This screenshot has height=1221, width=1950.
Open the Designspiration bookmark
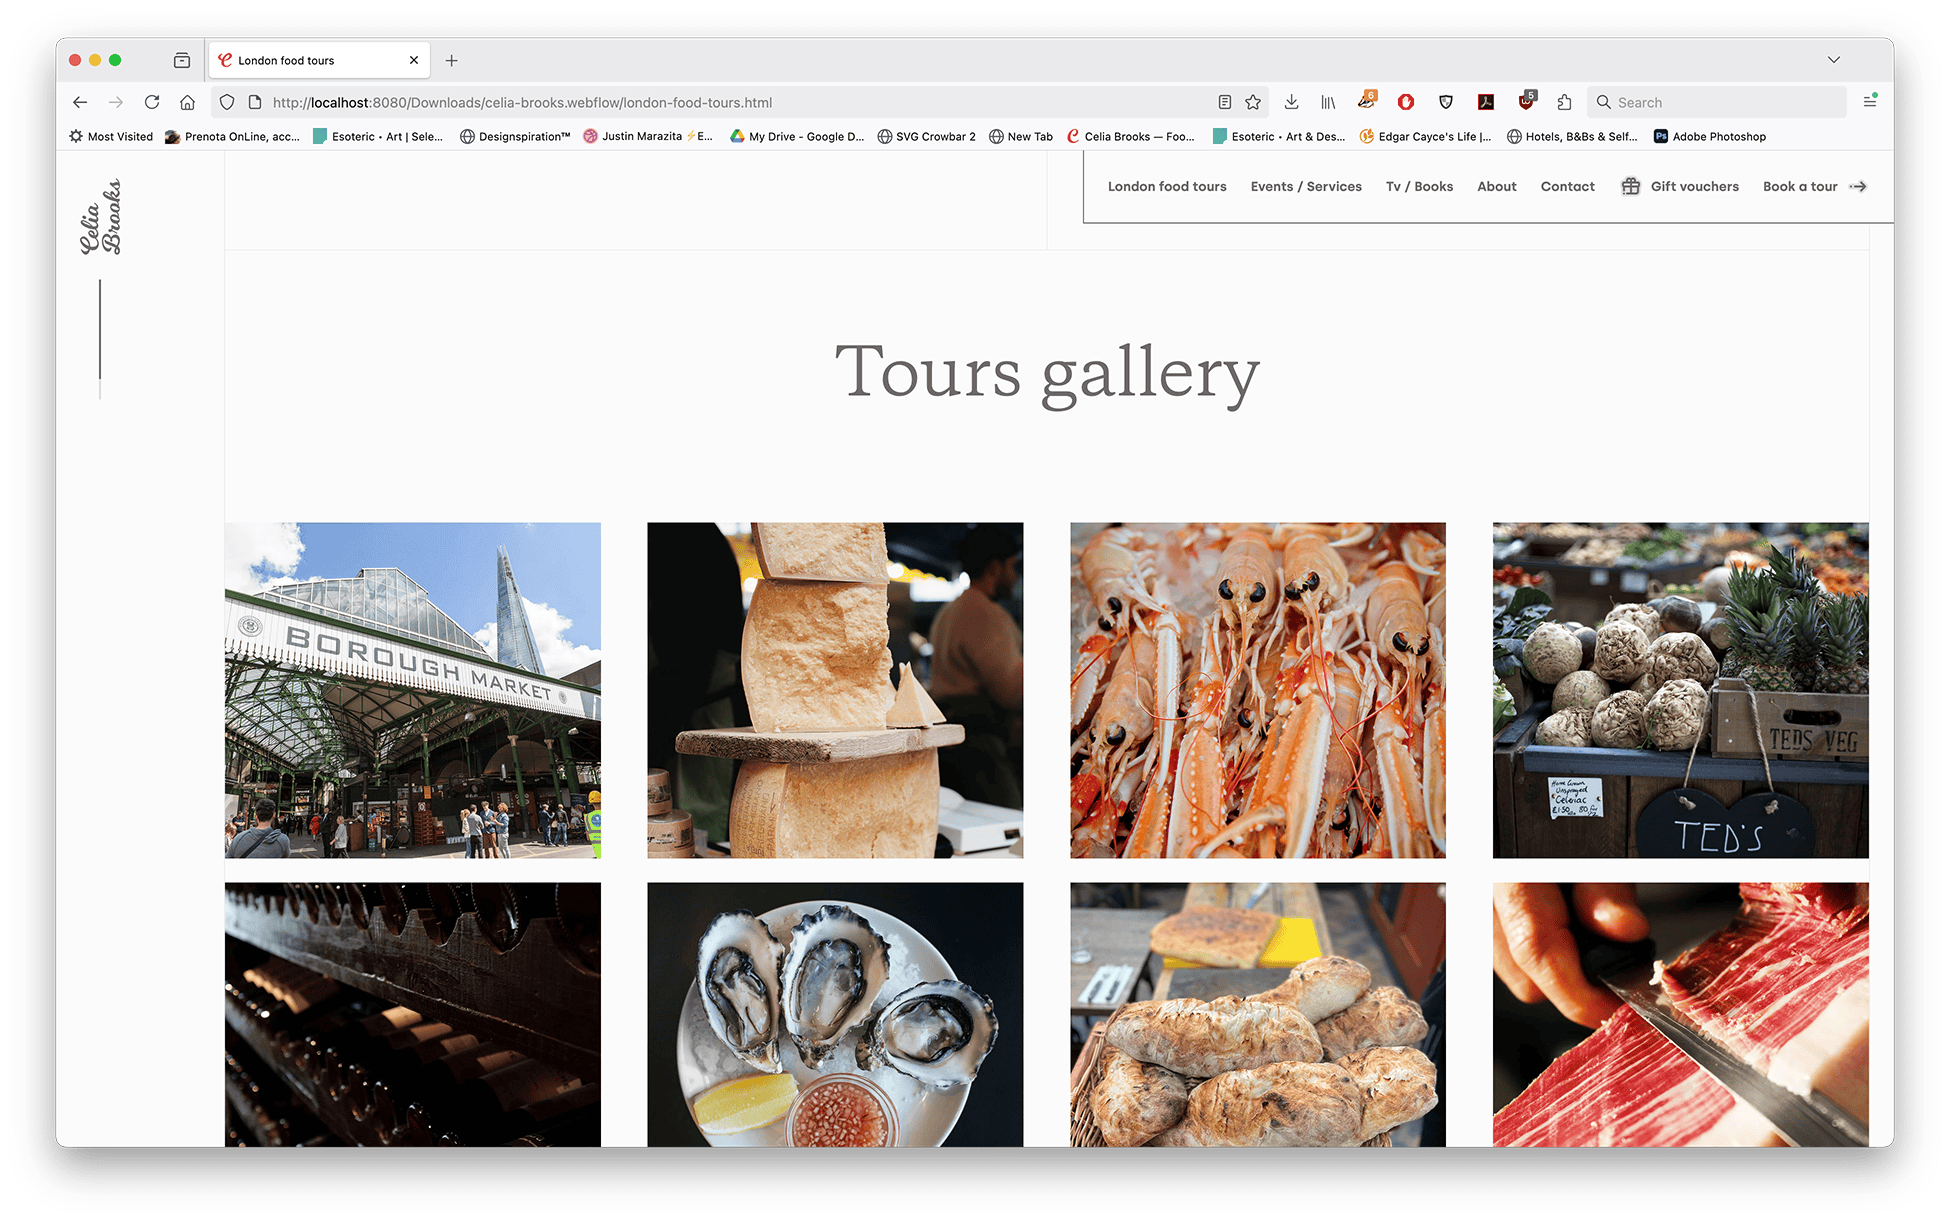coord(515,136)
